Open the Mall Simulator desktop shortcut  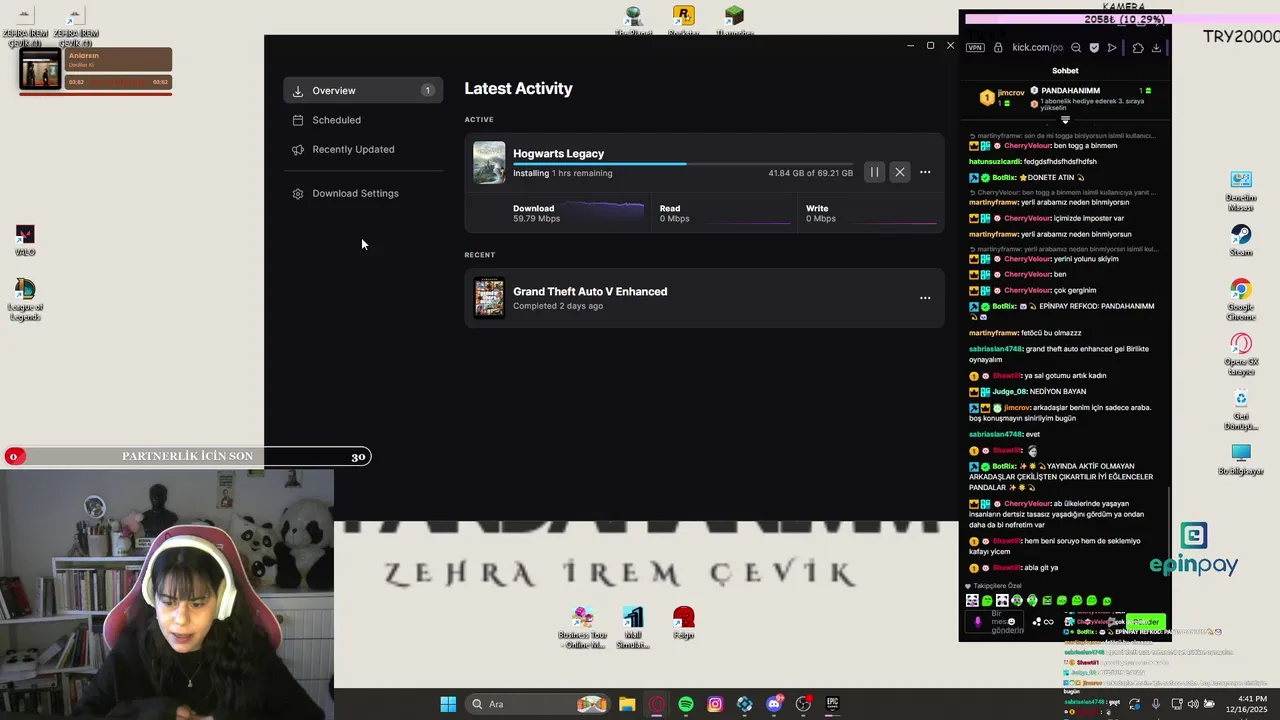(x=633, y=628)
